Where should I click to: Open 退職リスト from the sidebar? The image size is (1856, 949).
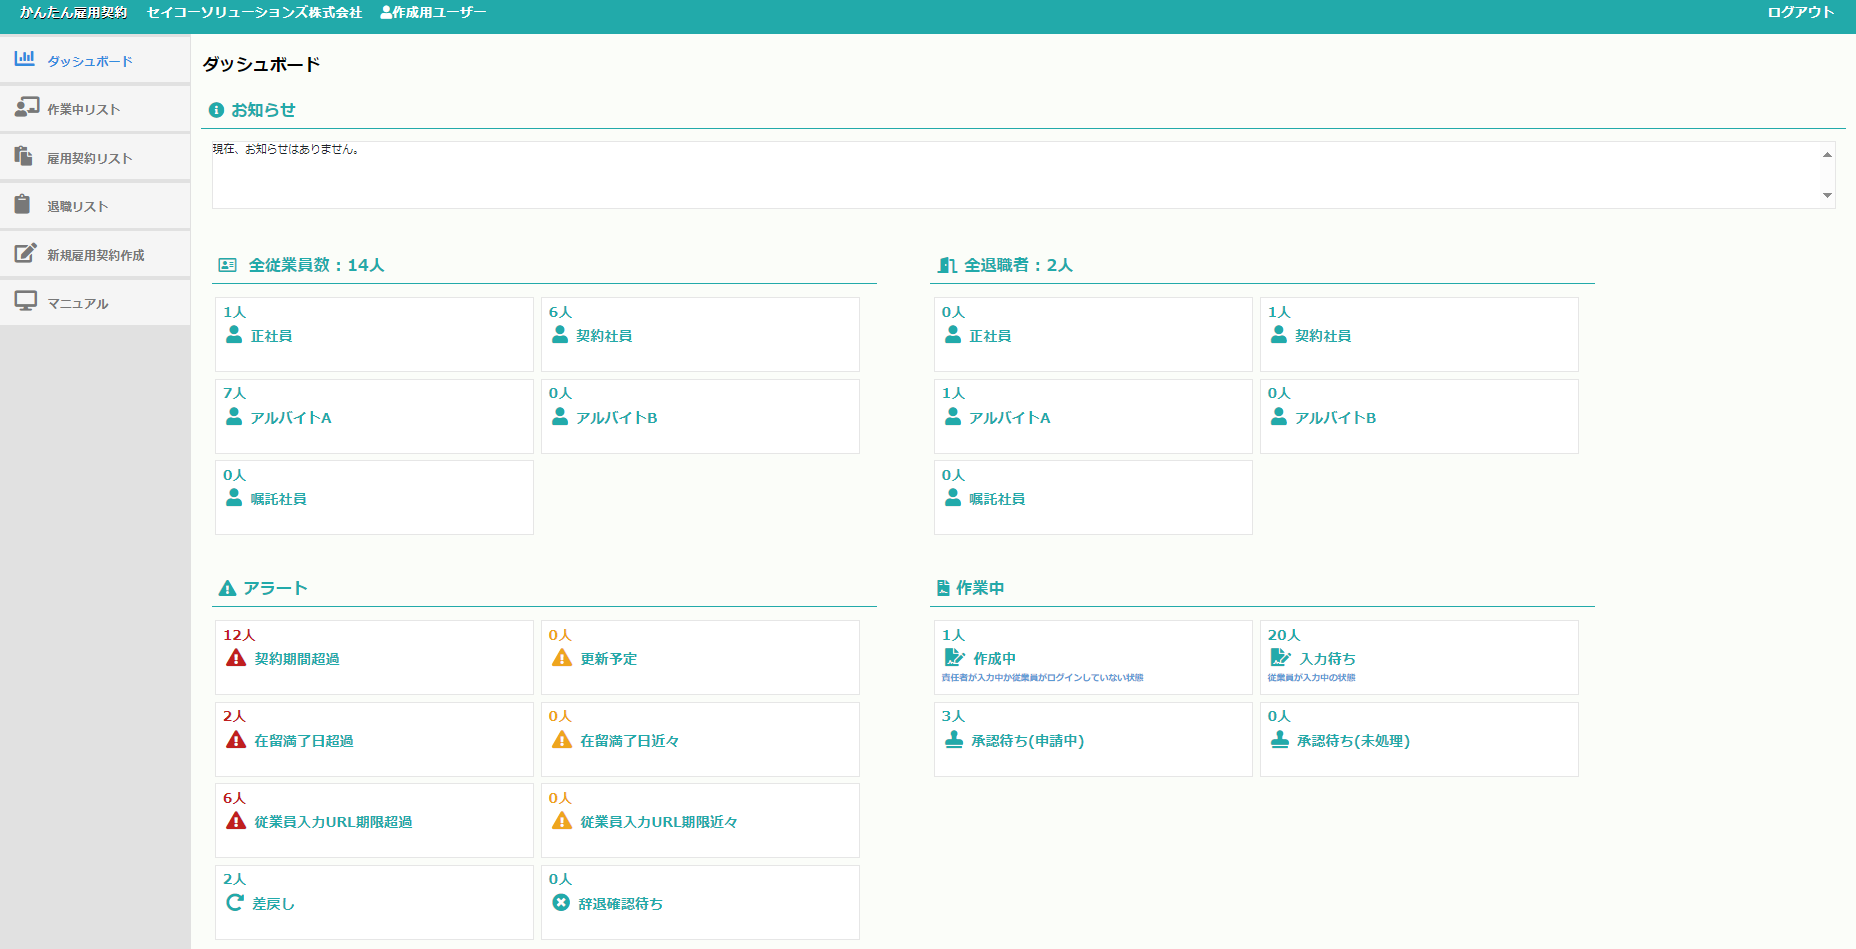pyautogui.click(x=77, y=206)
